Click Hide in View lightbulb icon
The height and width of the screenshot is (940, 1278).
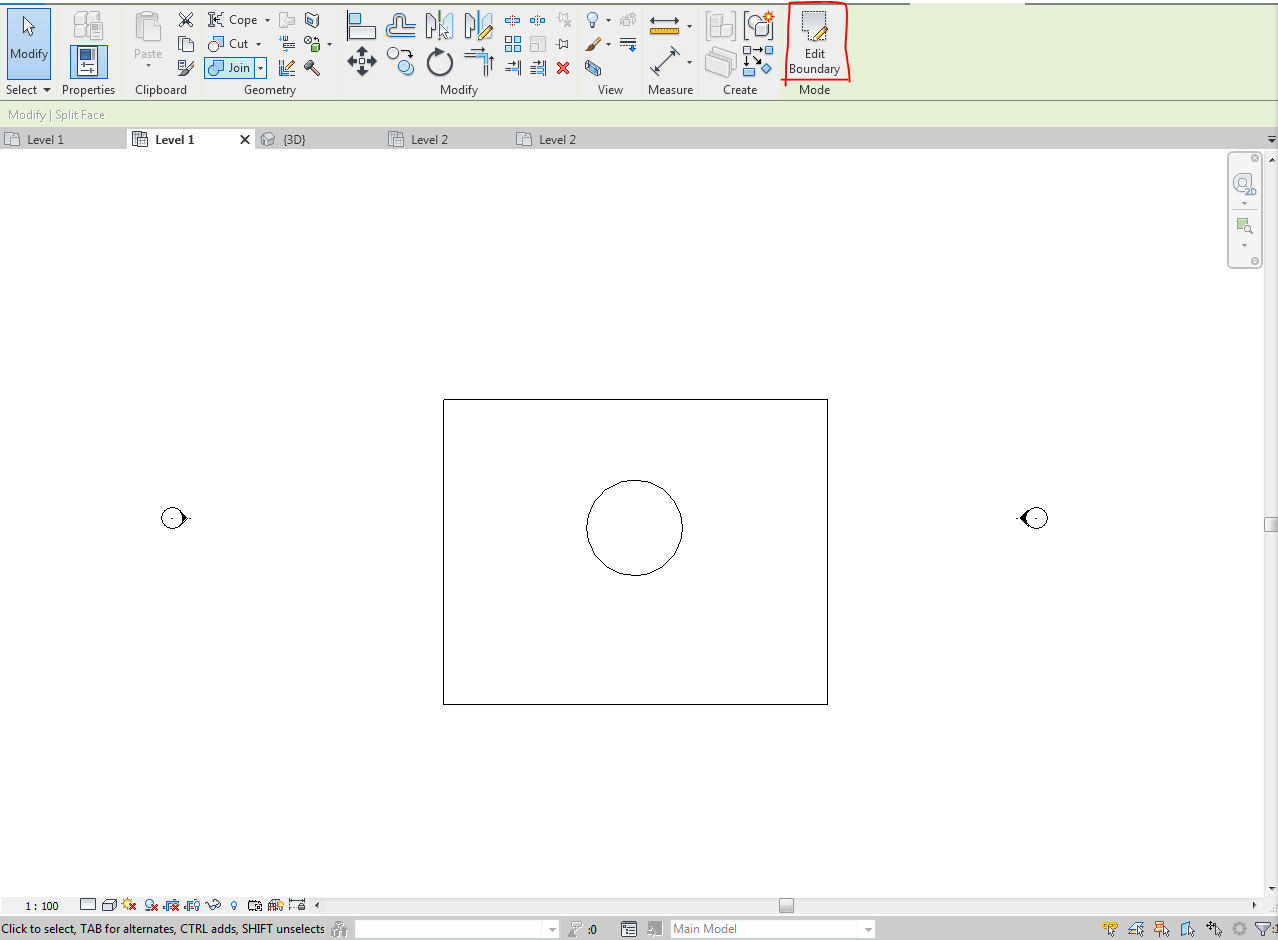pyautogui.click(x=593, y=20)
